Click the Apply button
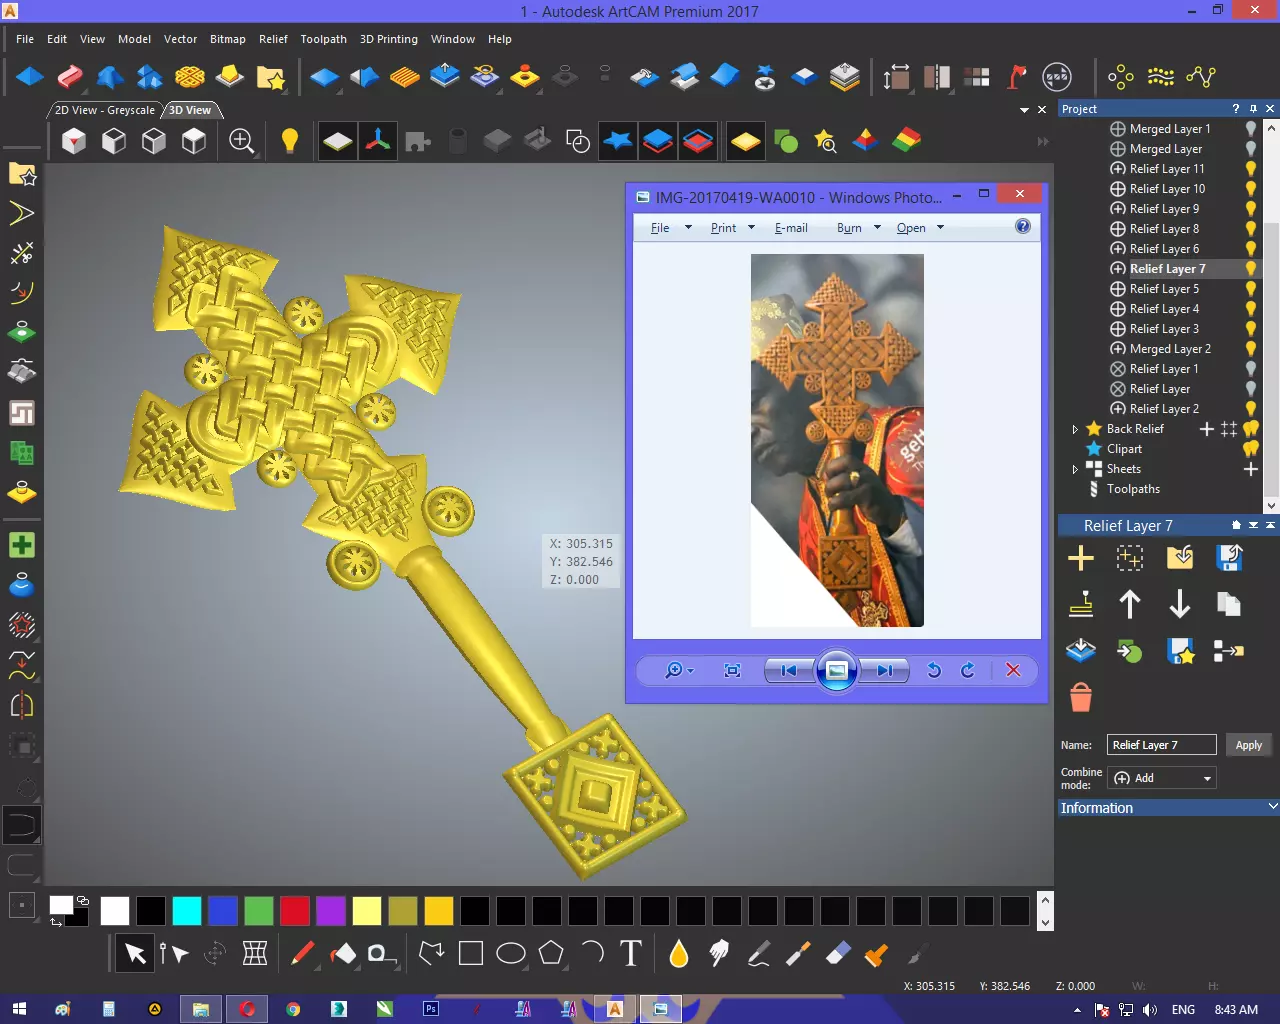The height and width of the screenshot is (1024, 1280). point(1248,745)
